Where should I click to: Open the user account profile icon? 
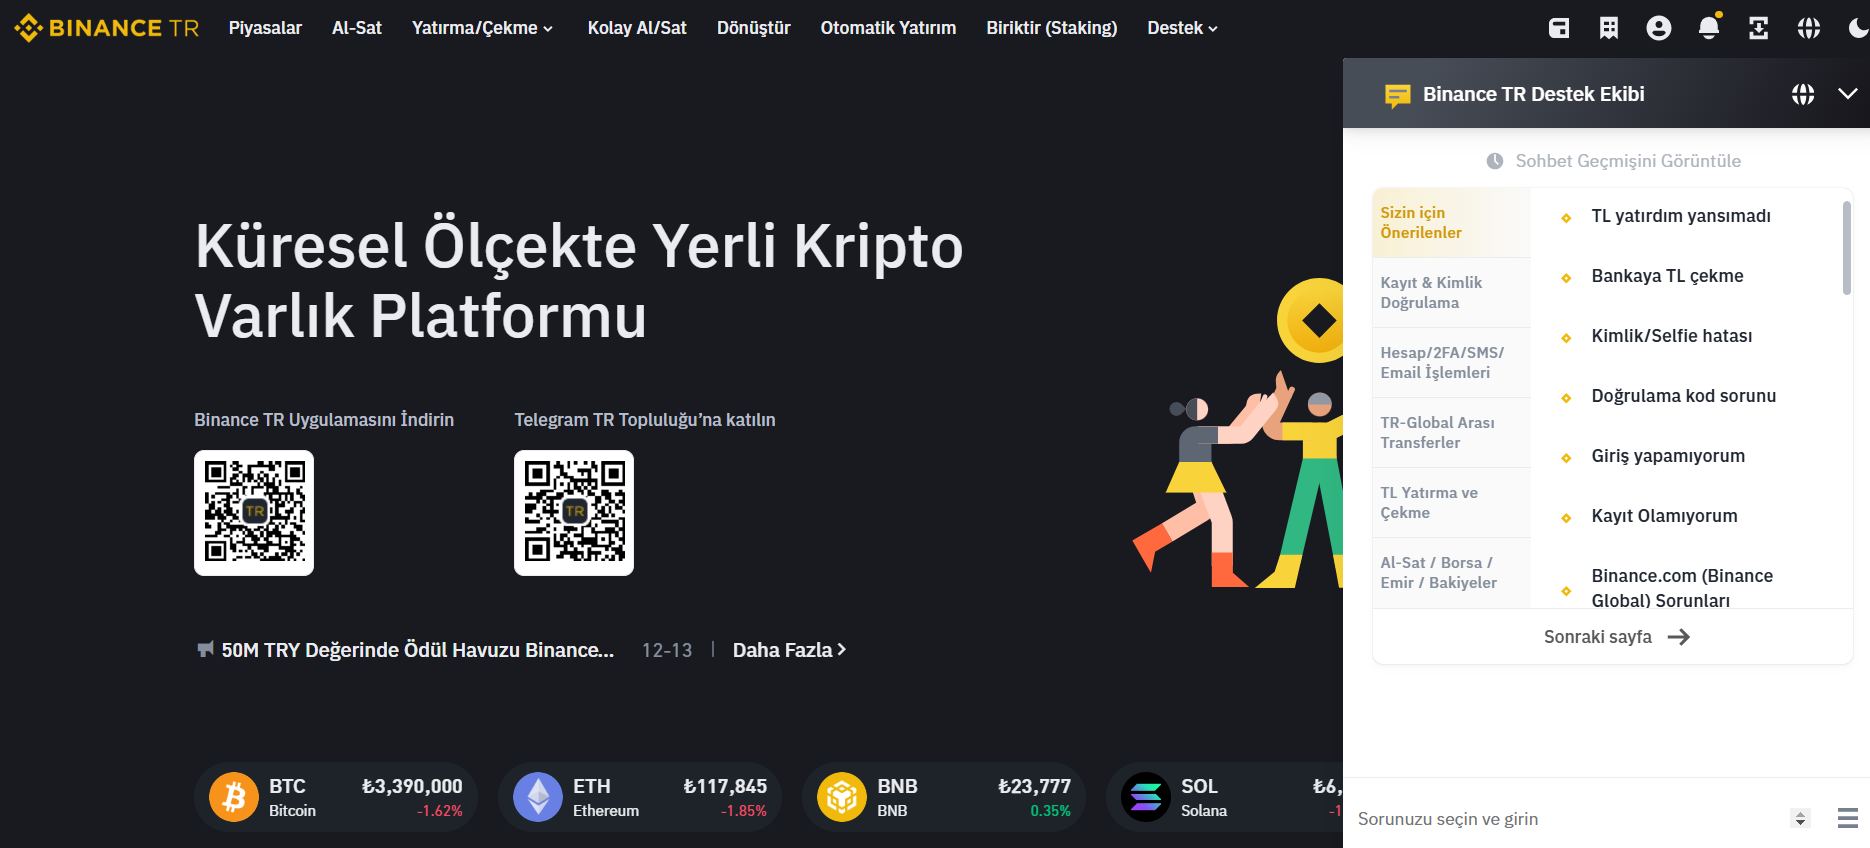pos(1659,28)
